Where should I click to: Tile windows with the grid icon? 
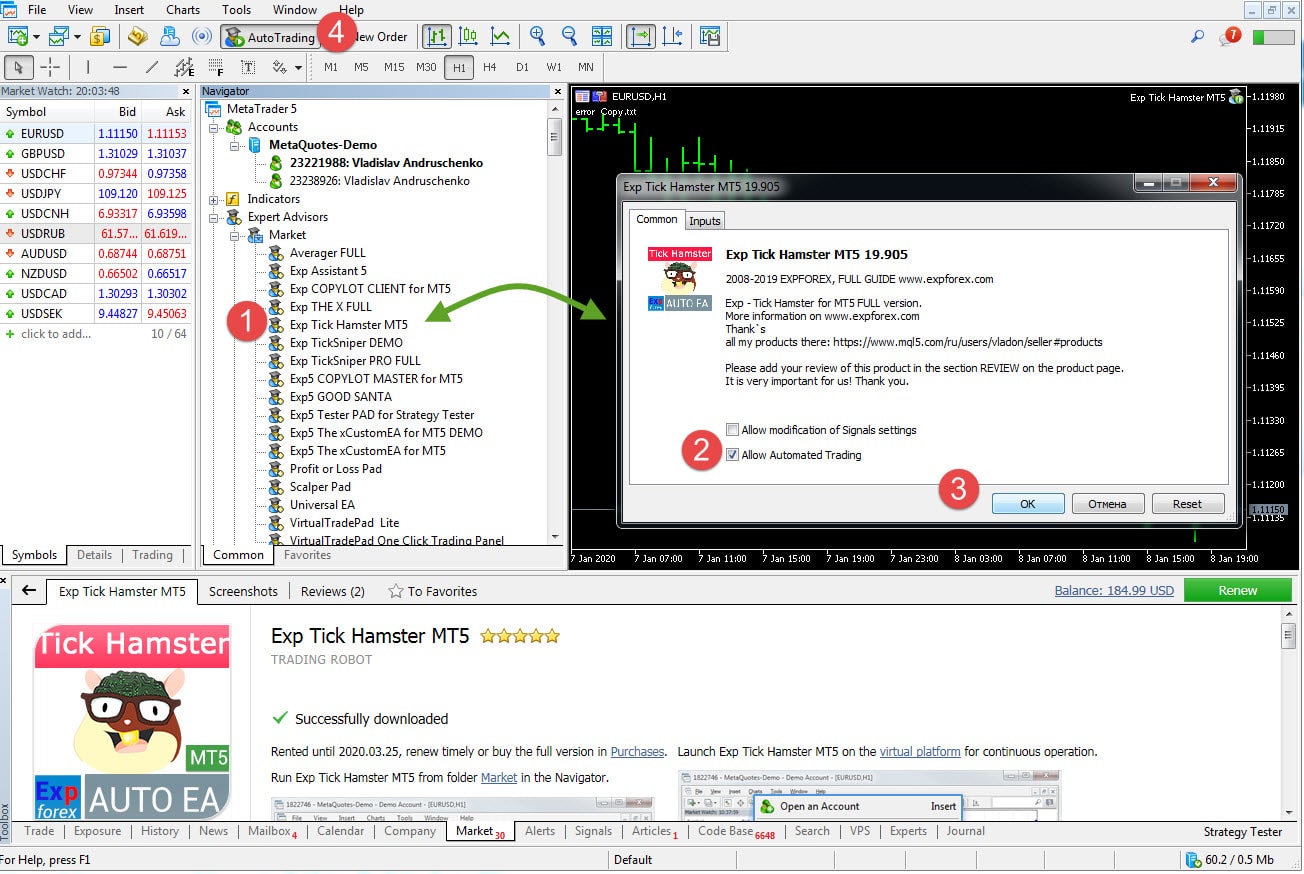601,37
